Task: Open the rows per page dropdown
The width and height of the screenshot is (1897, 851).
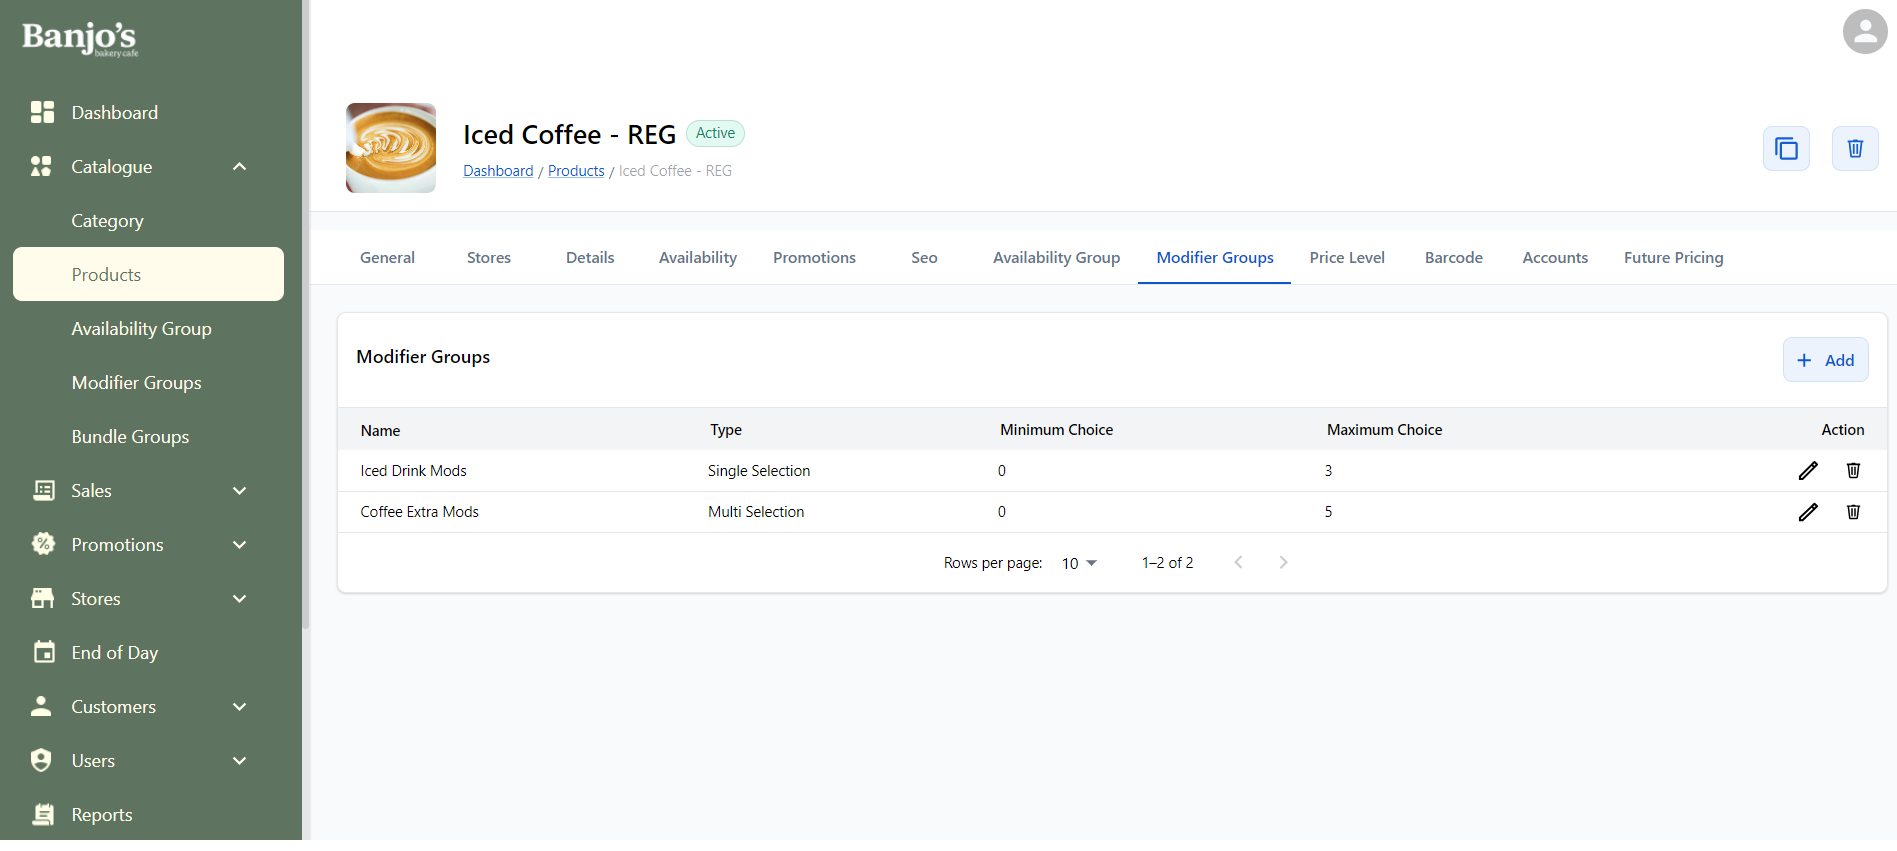Action: click(x=1079, y=563)
